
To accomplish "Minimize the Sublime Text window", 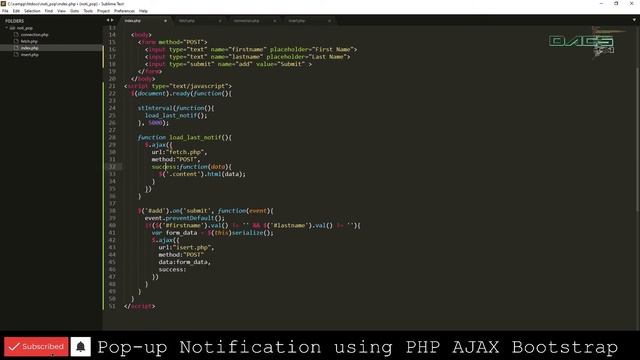I will 601,4.
